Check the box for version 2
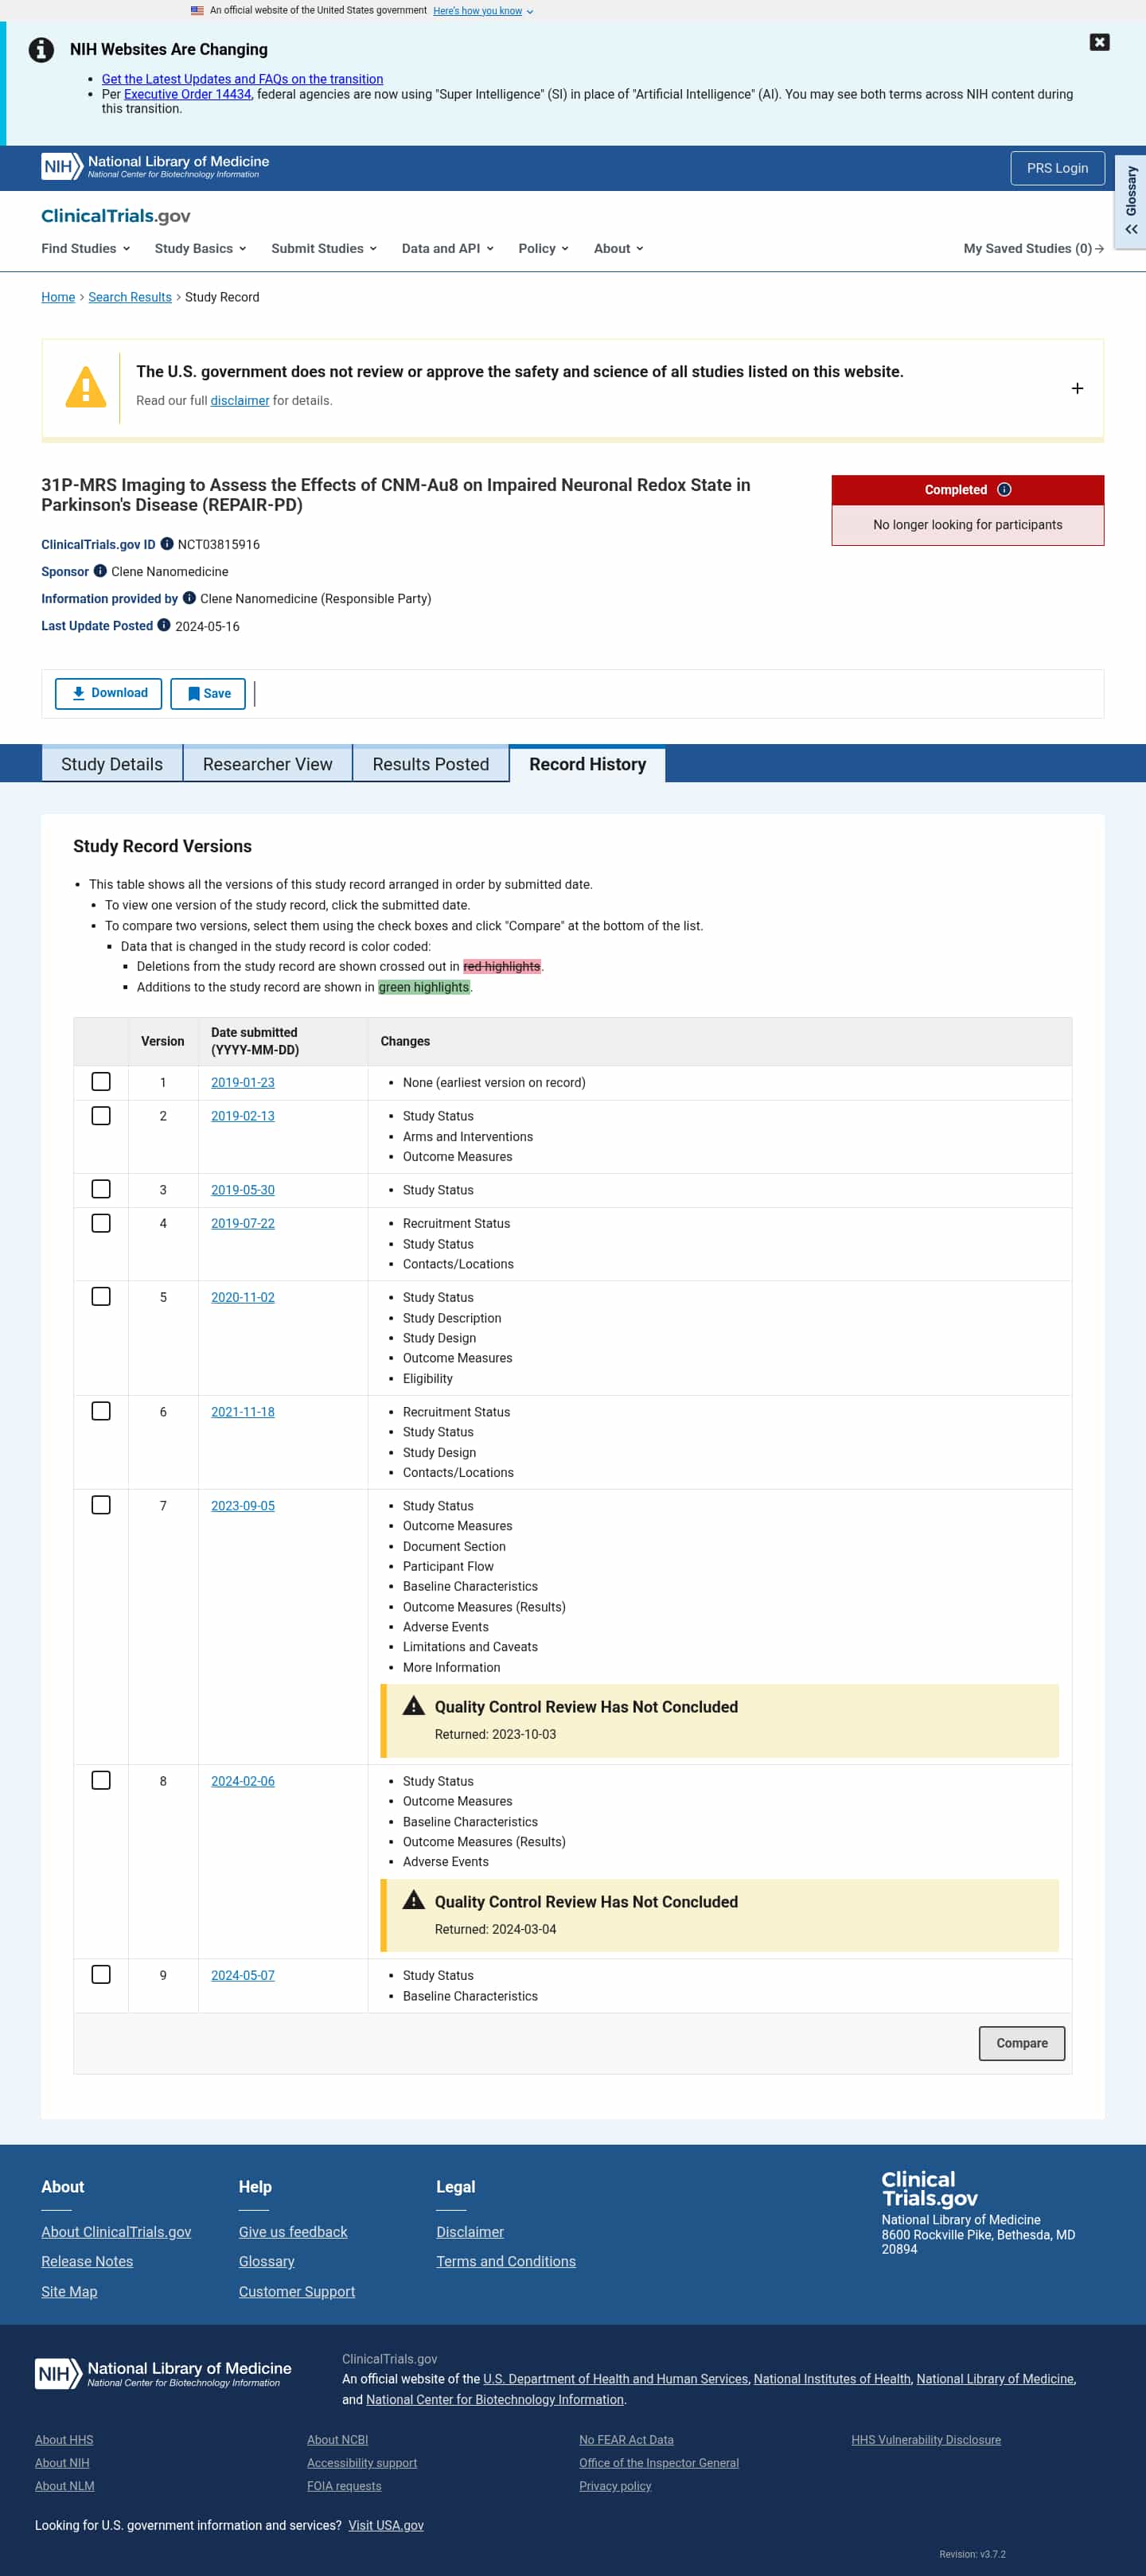 pos(101,1115)
